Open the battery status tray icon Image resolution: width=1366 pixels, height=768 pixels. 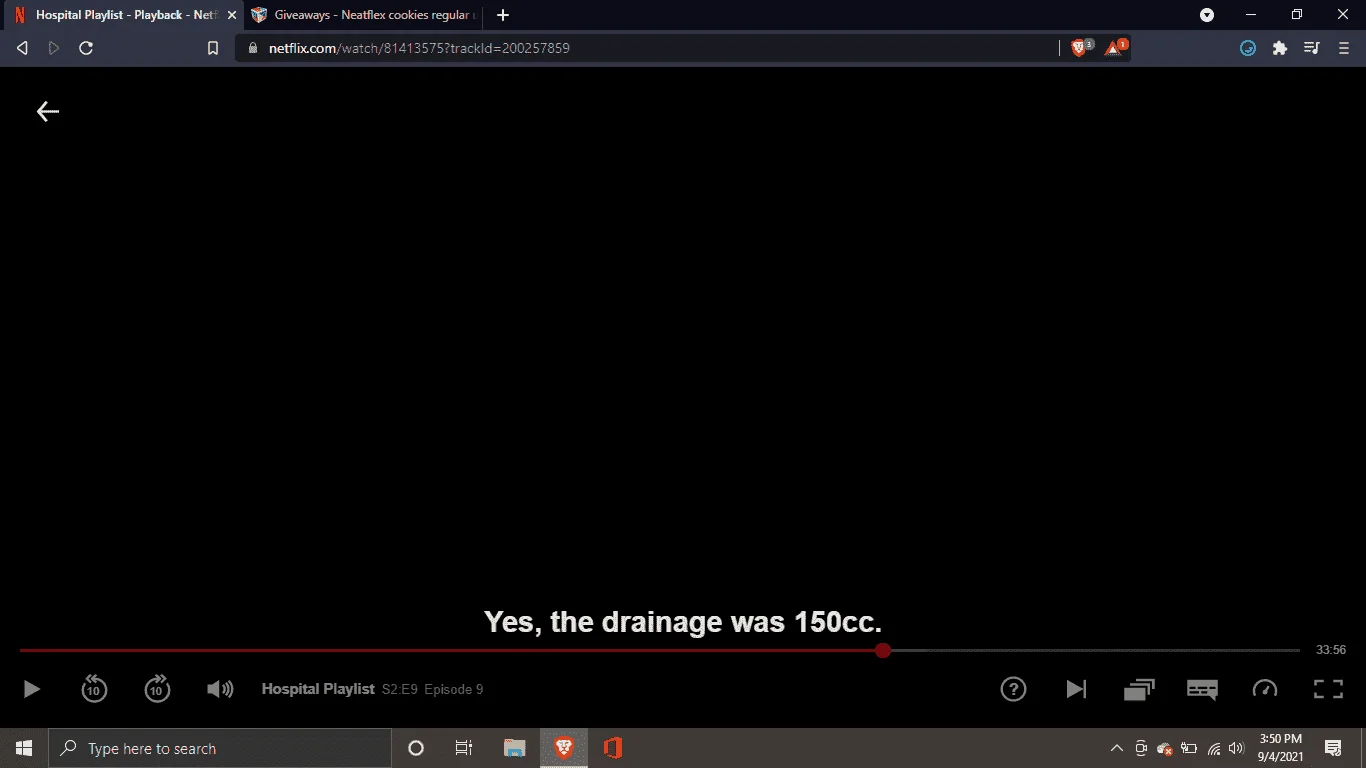pos(1189,748)
